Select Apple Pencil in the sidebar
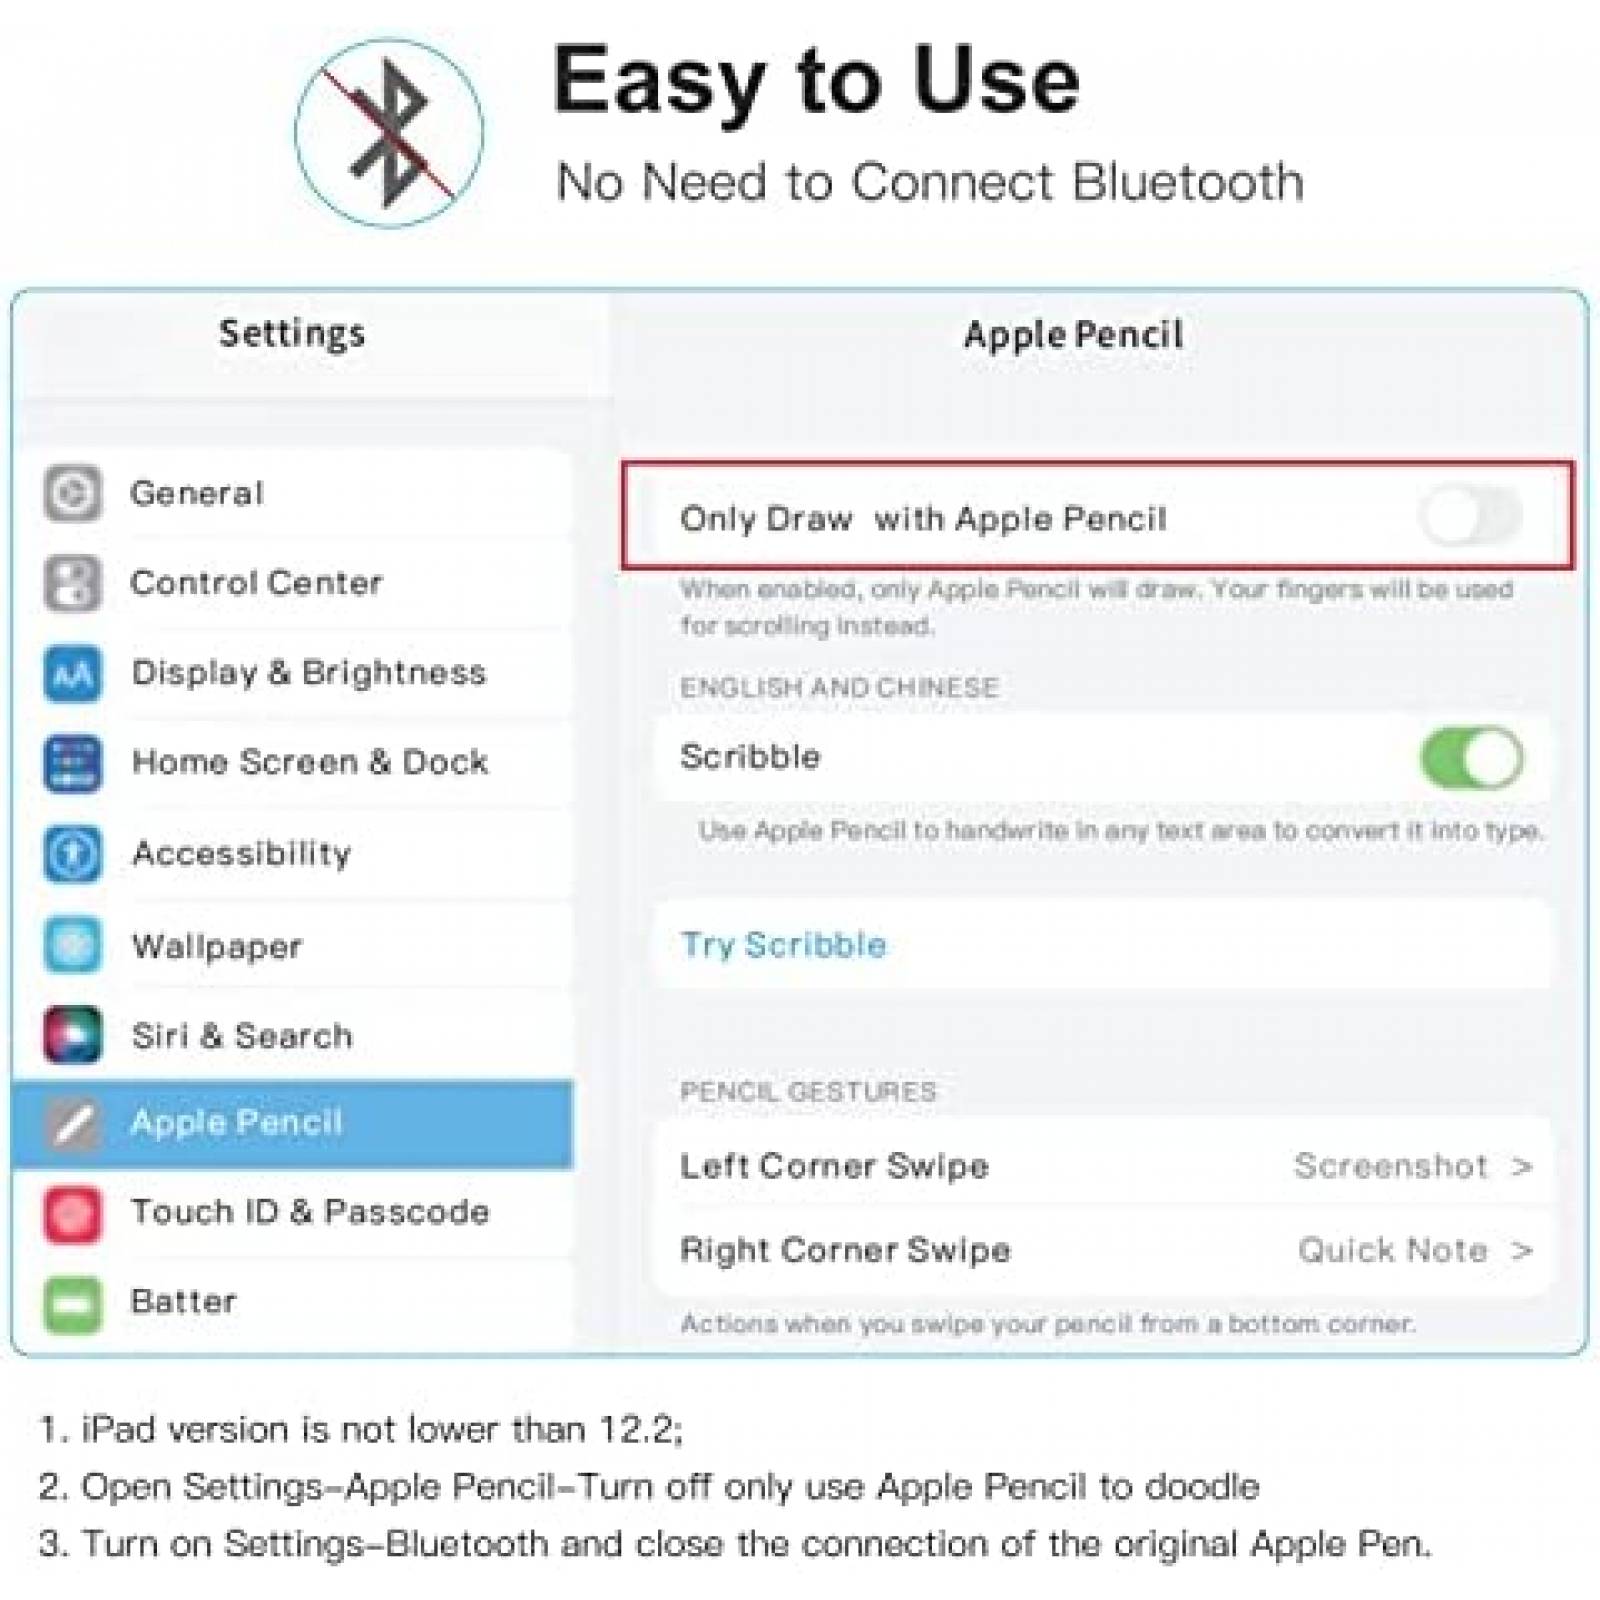 293,1124
